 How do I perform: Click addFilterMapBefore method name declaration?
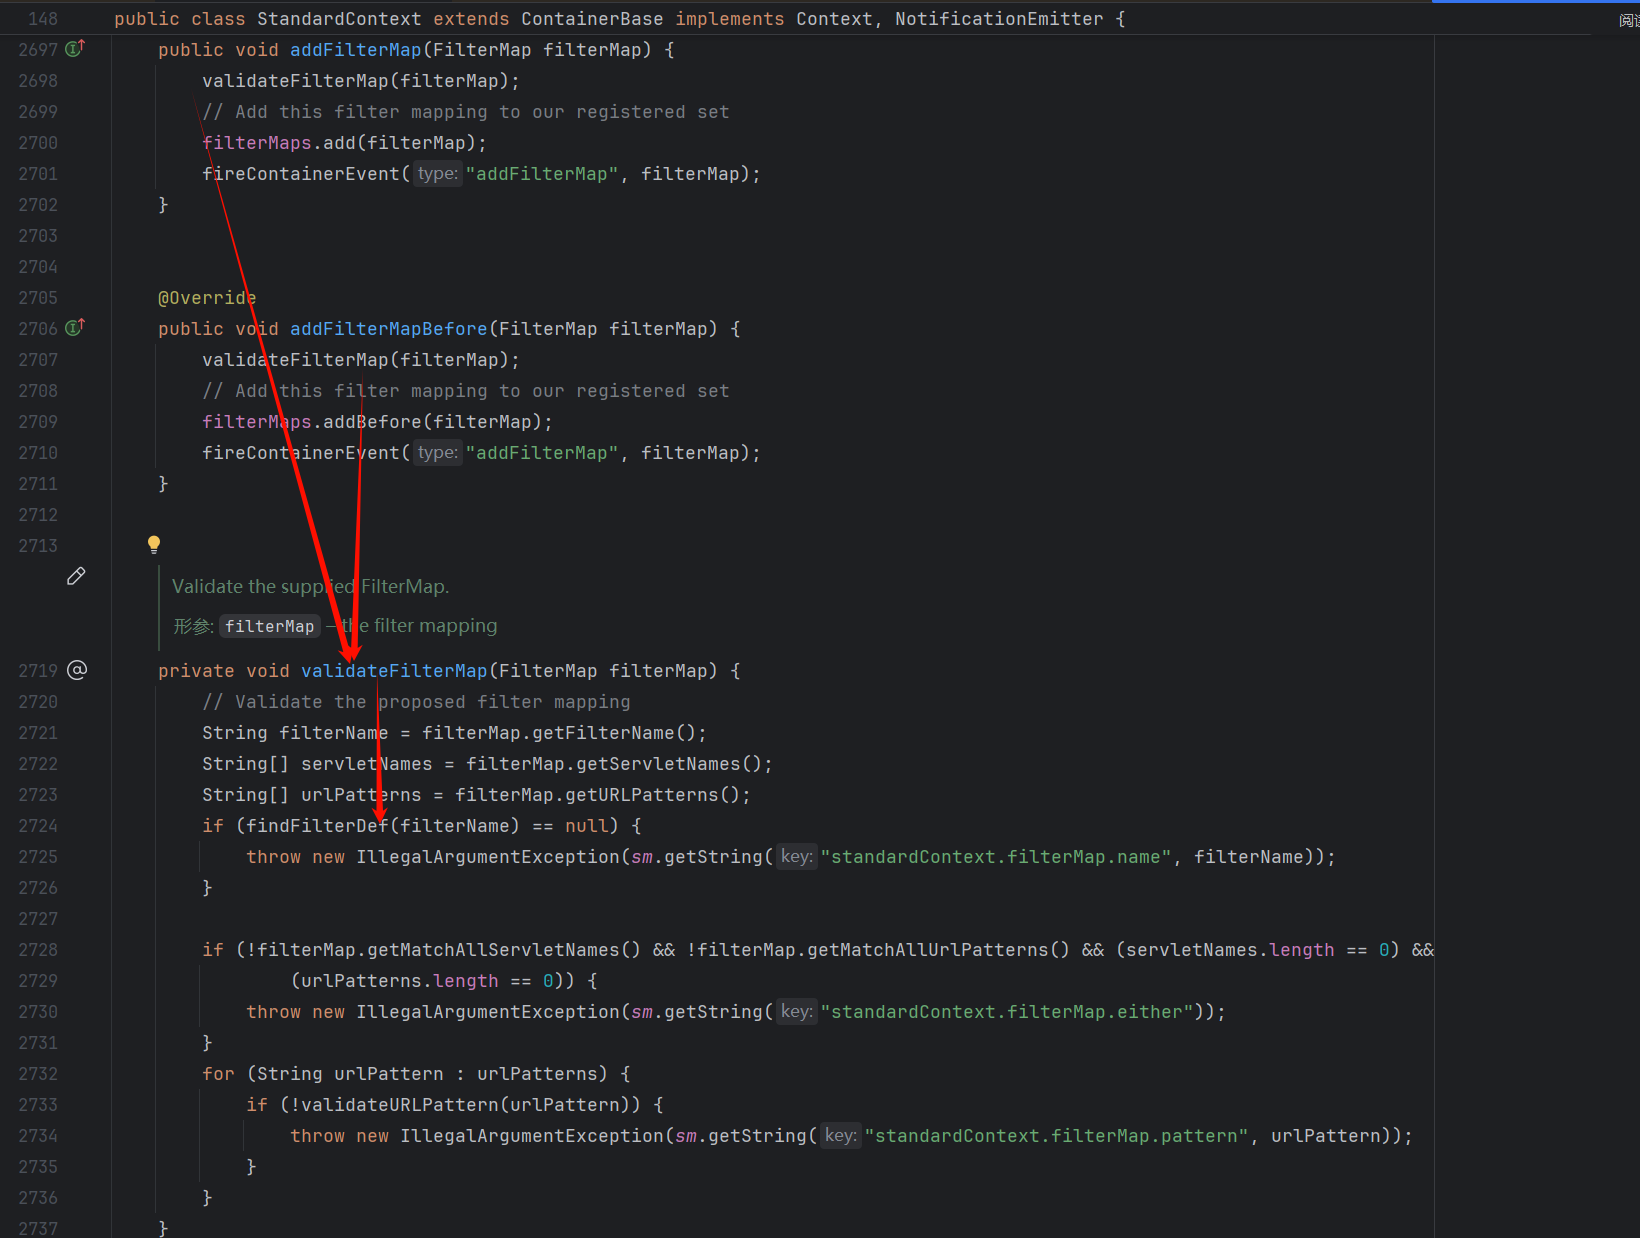pos(388,329)
